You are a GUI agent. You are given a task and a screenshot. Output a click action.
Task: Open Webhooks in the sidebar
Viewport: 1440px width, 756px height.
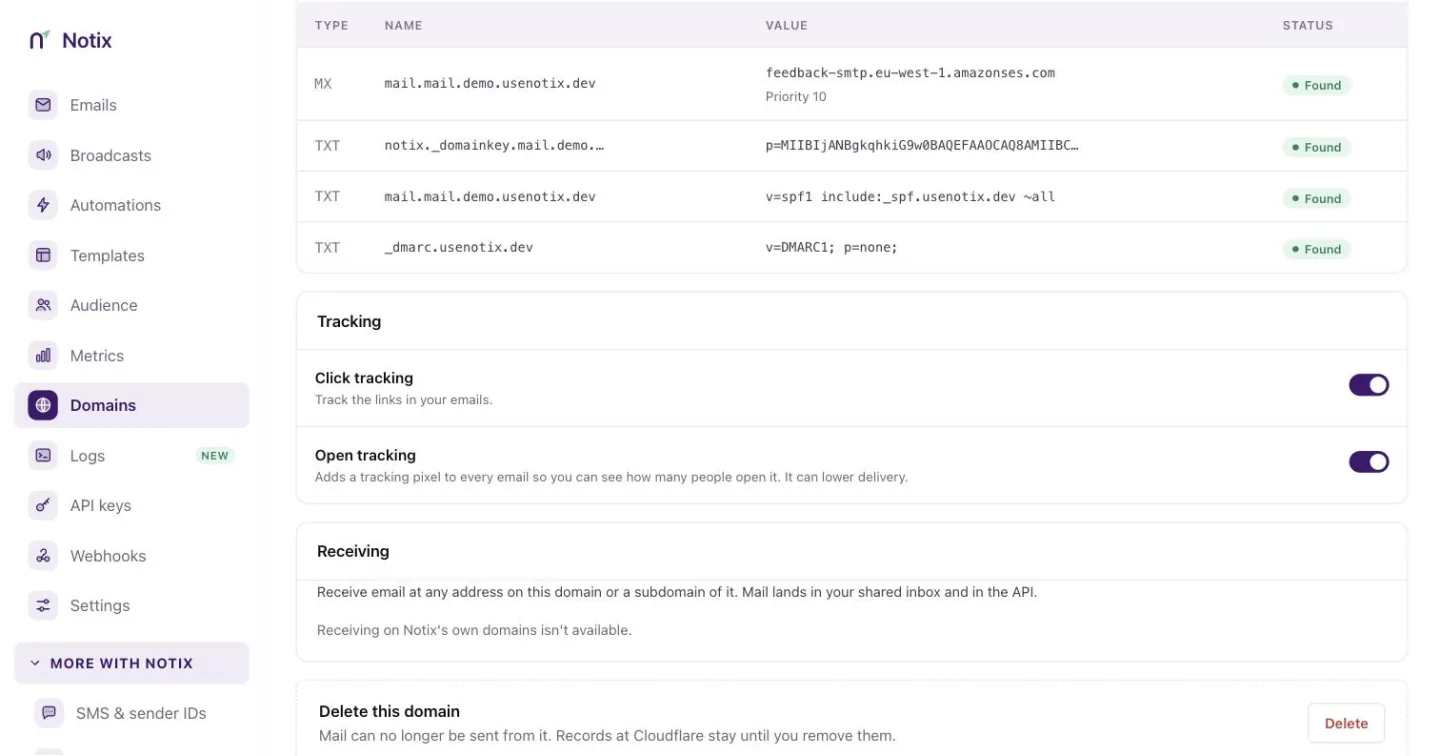[131, 555]
